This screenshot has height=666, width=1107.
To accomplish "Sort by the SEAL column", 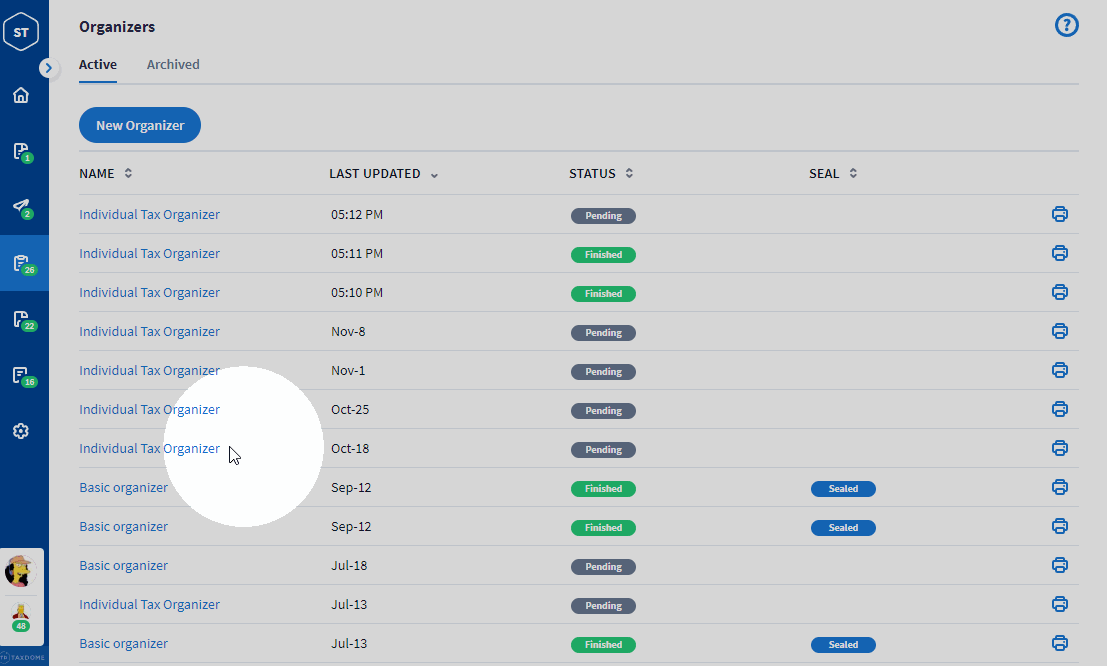I will 833,173.
